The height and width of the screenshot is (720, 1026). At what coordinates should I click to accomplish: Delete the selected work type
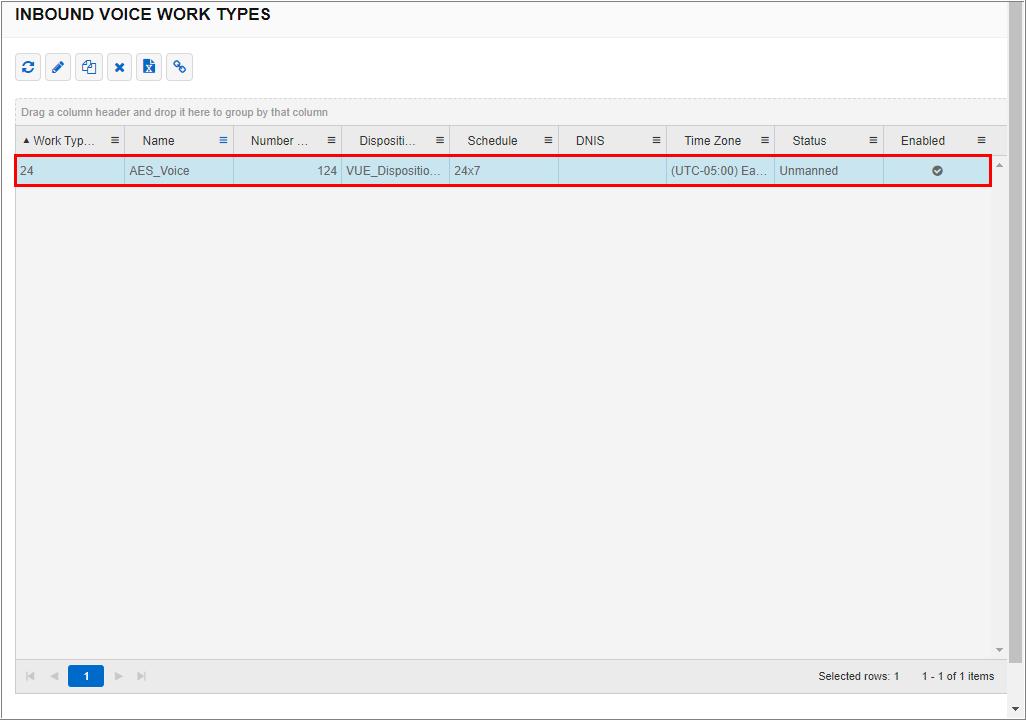click(x=119, y=67)
